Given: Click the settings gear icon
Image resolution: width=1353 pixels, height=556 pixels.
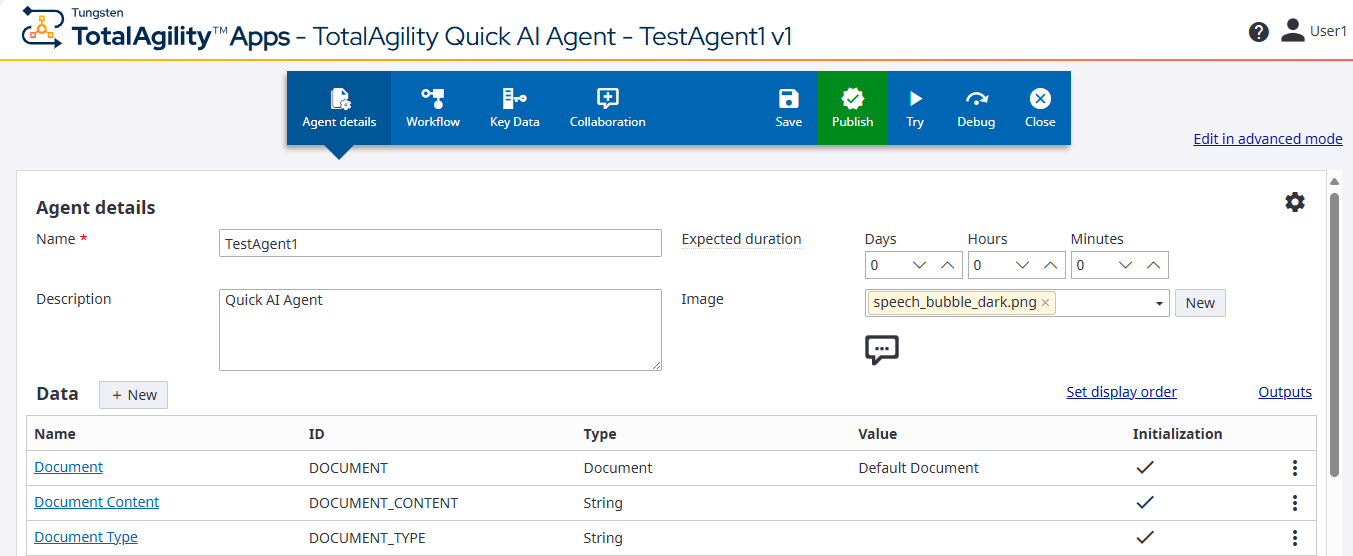Looking at the screenshot, I should (1294, 203).
